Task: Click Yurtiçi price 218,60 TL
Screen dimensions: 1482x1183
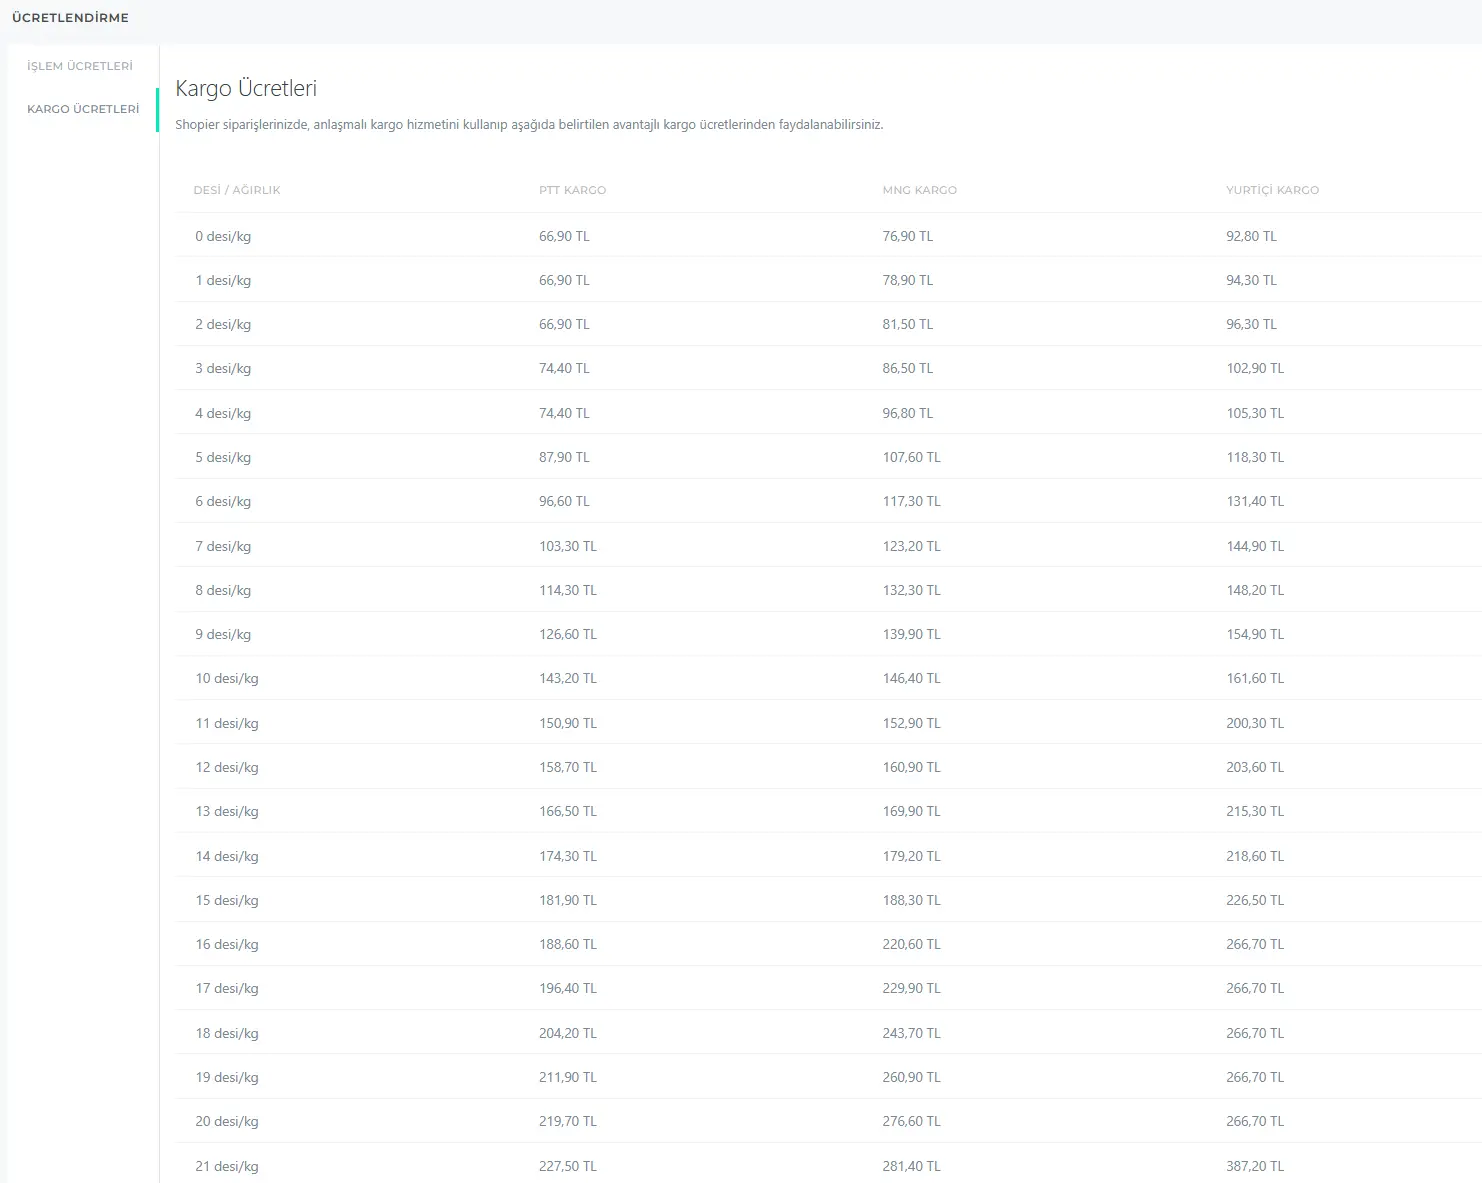Action: [x=1255, y=857]
